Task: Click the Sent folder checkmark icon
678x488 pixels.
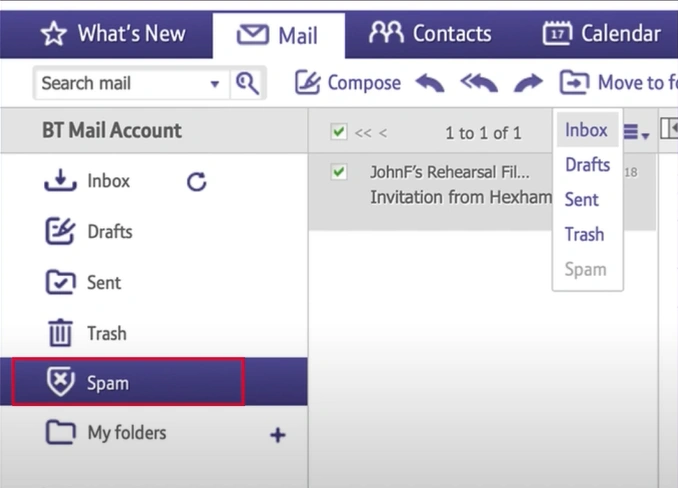Action: tap(61, 282)
